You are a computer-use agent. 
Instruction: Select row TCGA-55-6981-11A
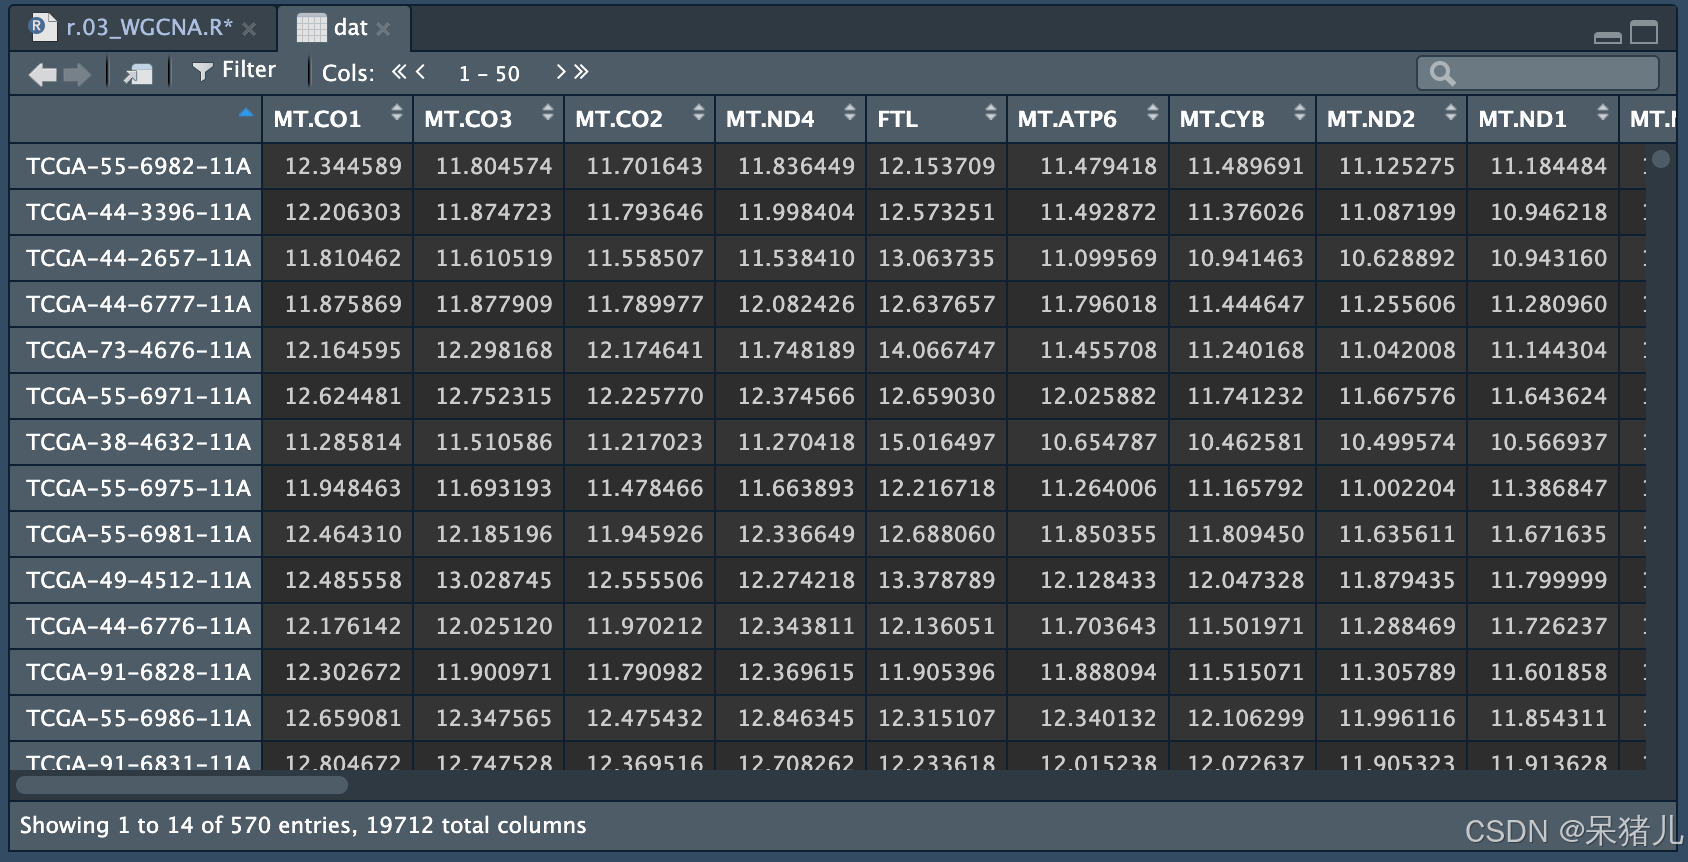click(138, 534)
